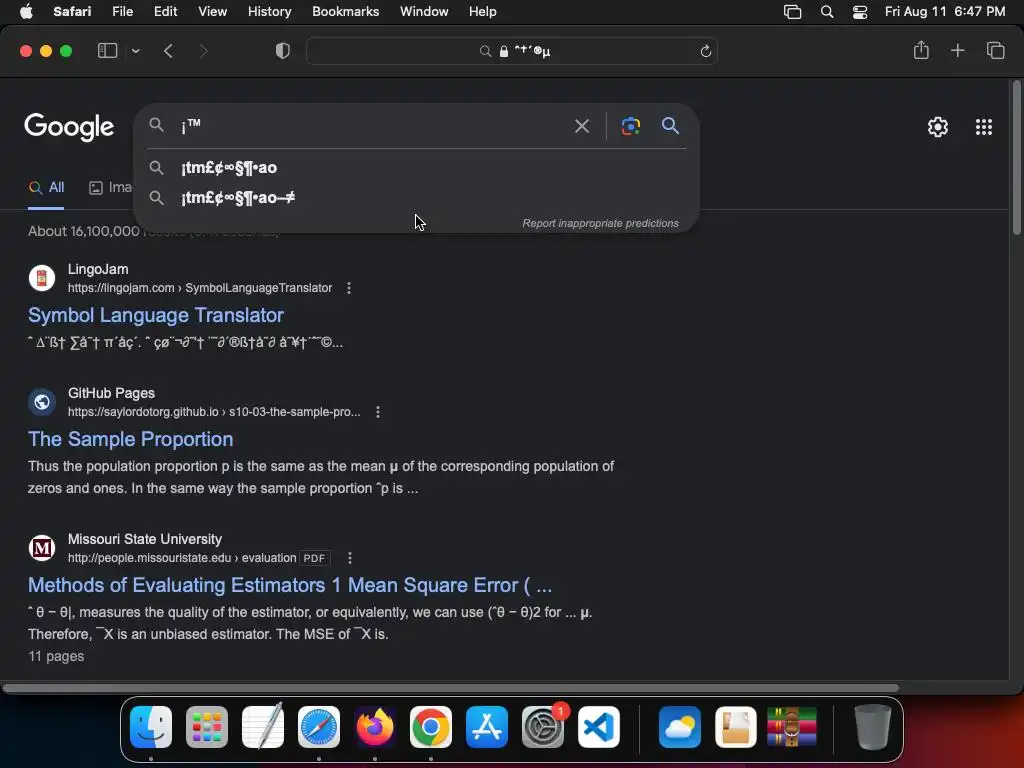The width and height of the screenshot is (1024, 768).
Task: Click the horizontal page scrollbar
Action: pos(451,688)
